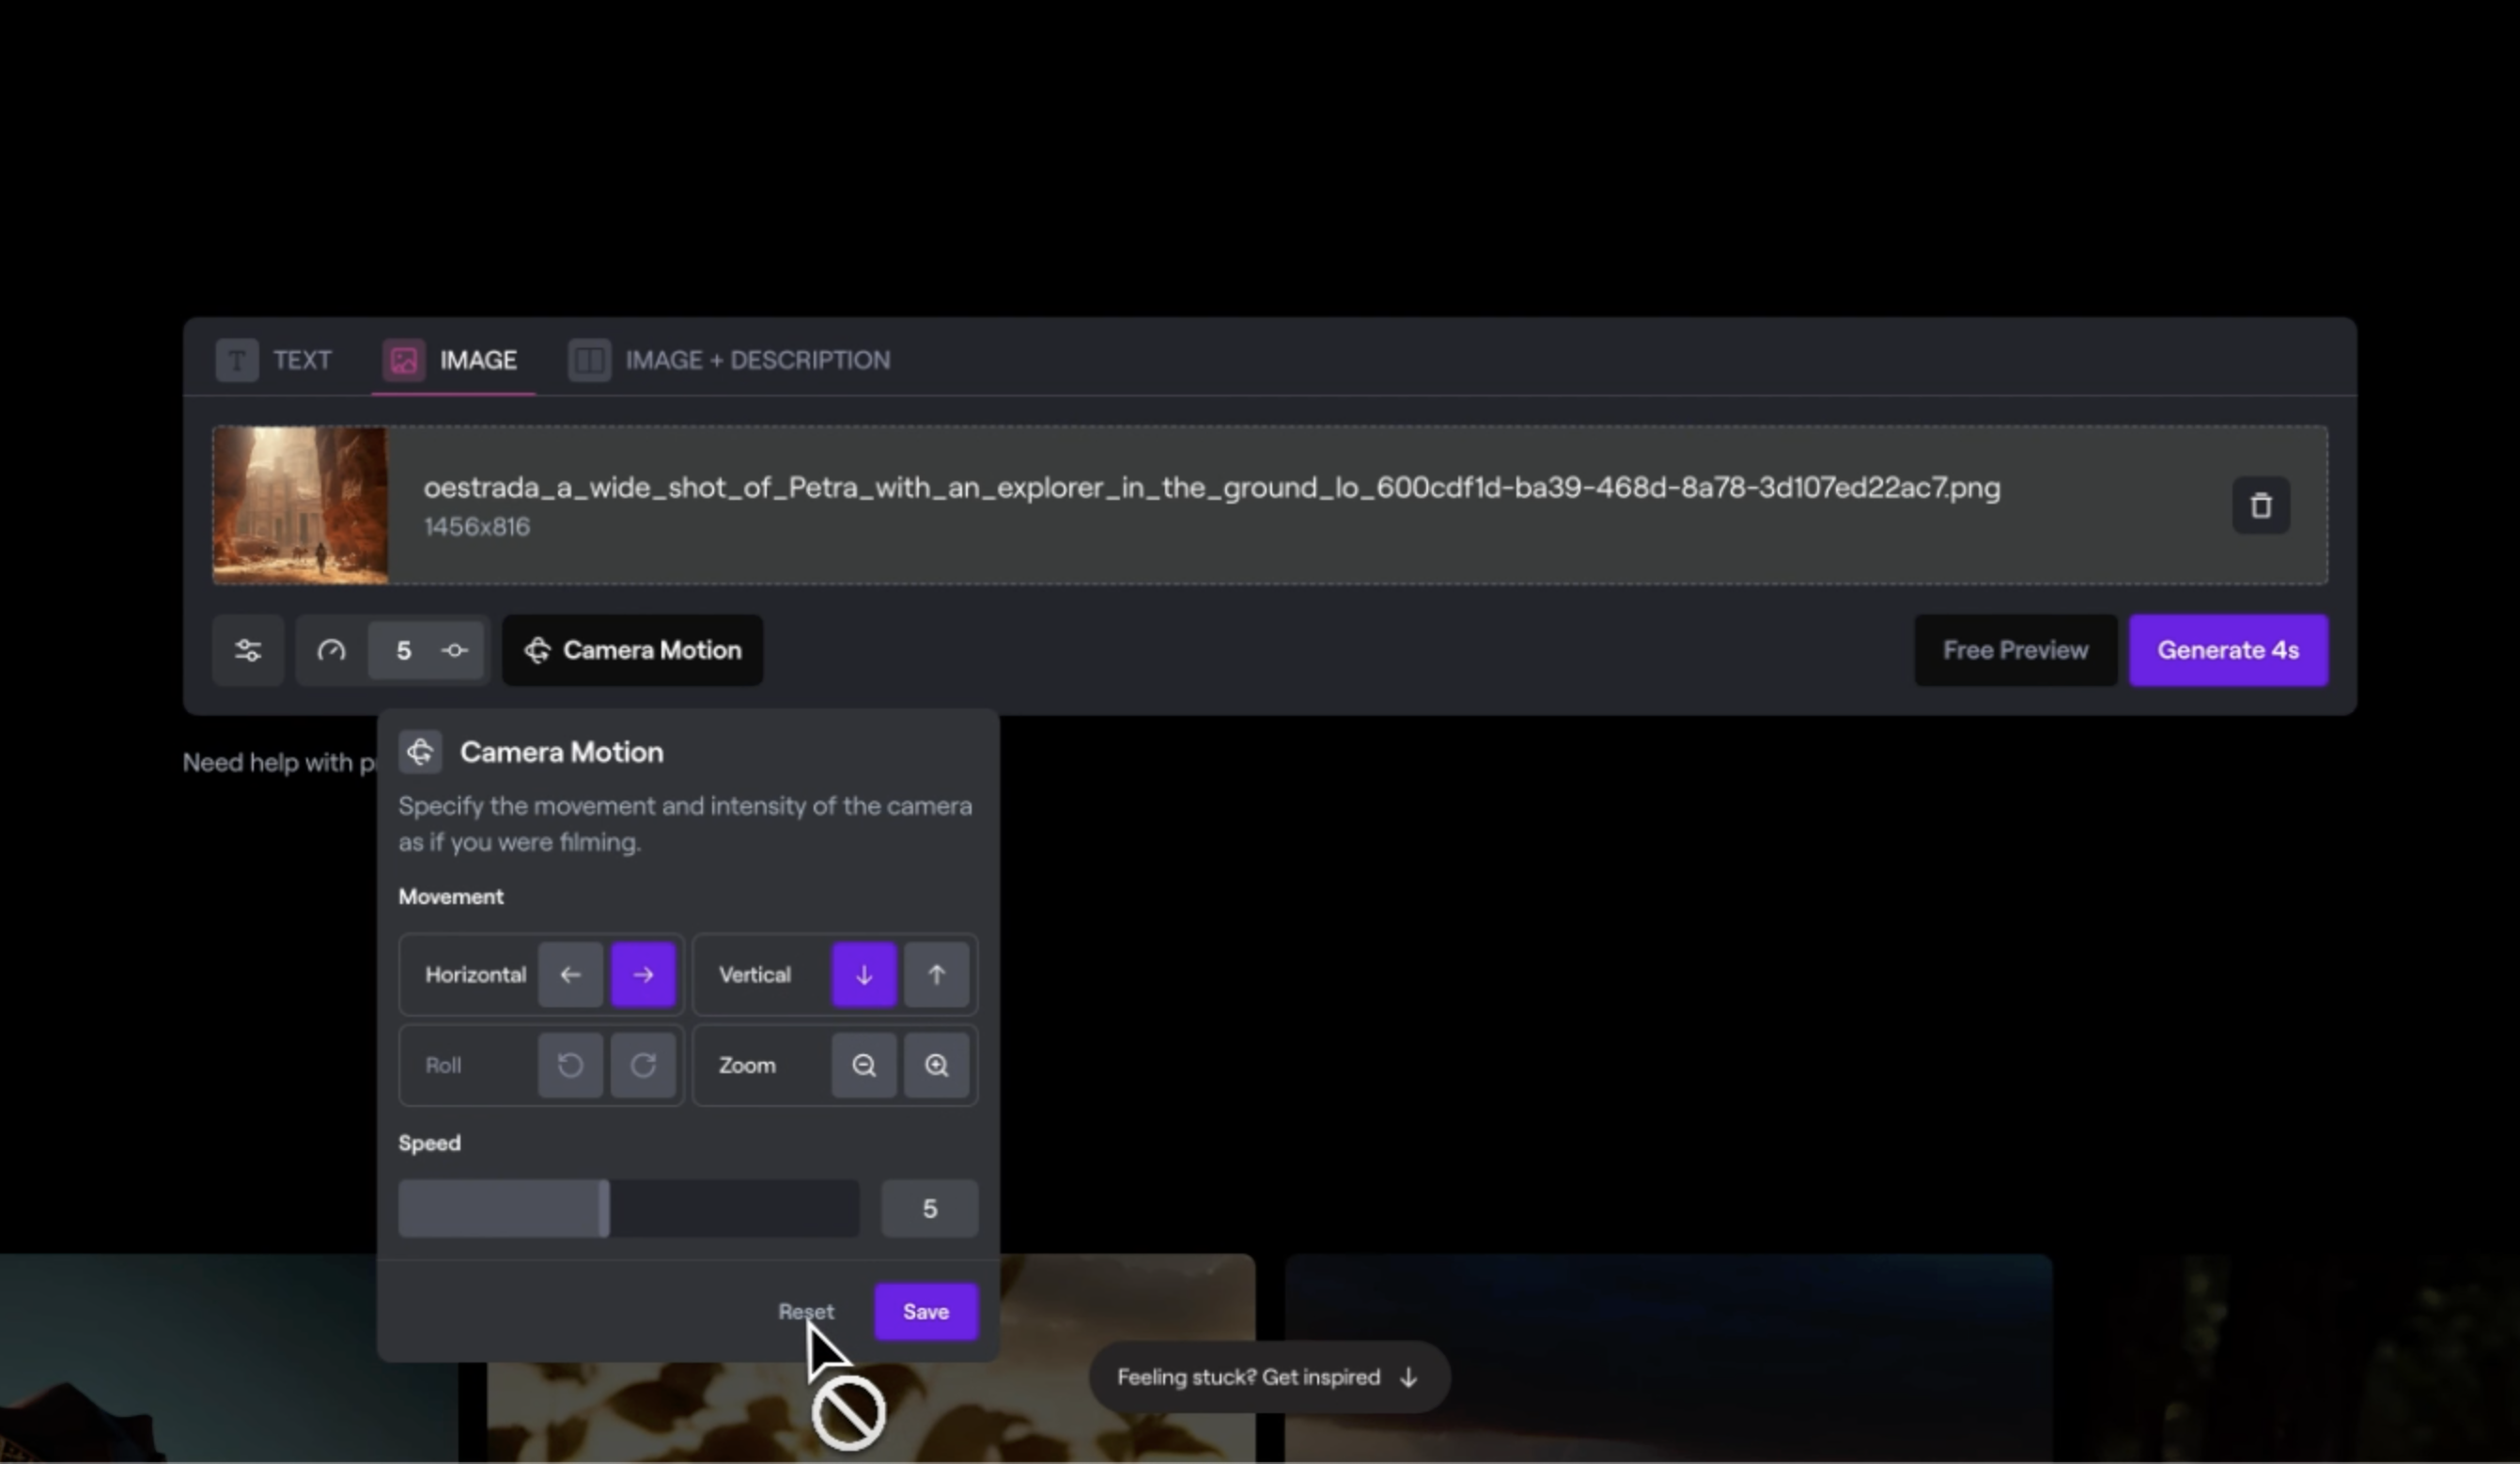Image resolution: width=2520 pixels, height=1464 pixels.
Task: Toggle vertical move down arrow
Action: coord(864,975)
